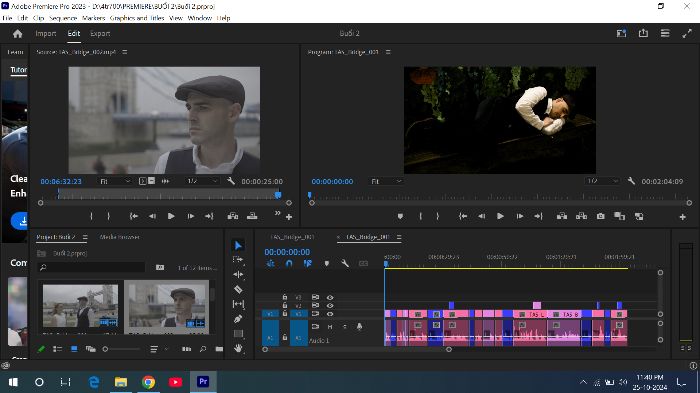Expand Source monitor overflow chevrons
The width and height of the screenshot is (700, 393).
pos(277,213)
